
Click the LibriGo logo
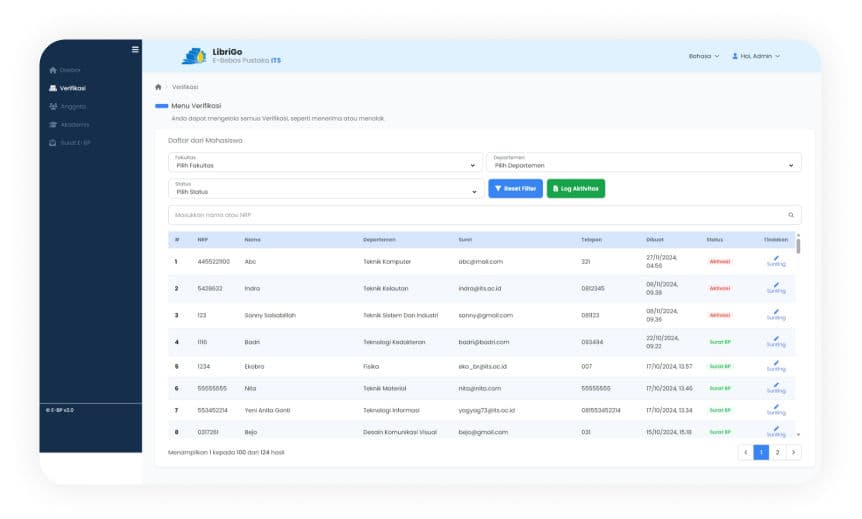coord(231,56)
